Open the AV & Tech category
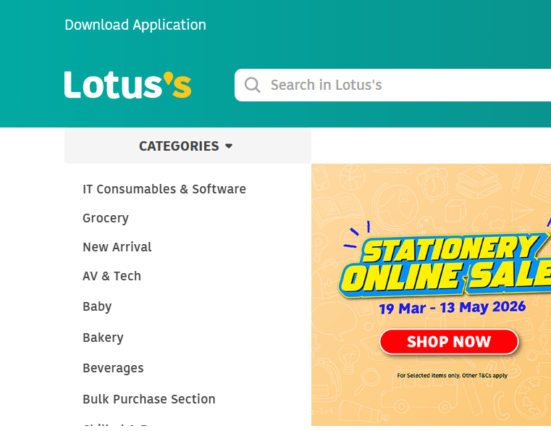 (x=112, y=276)
